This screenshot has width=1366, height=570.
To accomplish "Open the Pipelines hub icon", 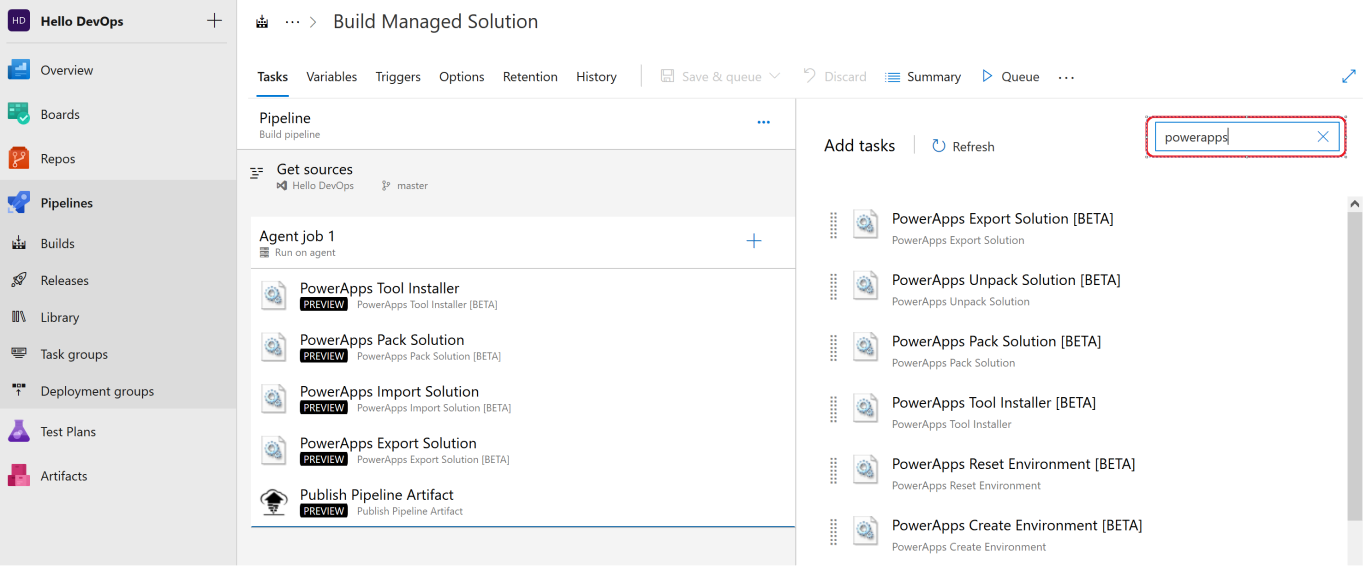I will point(19,202).
